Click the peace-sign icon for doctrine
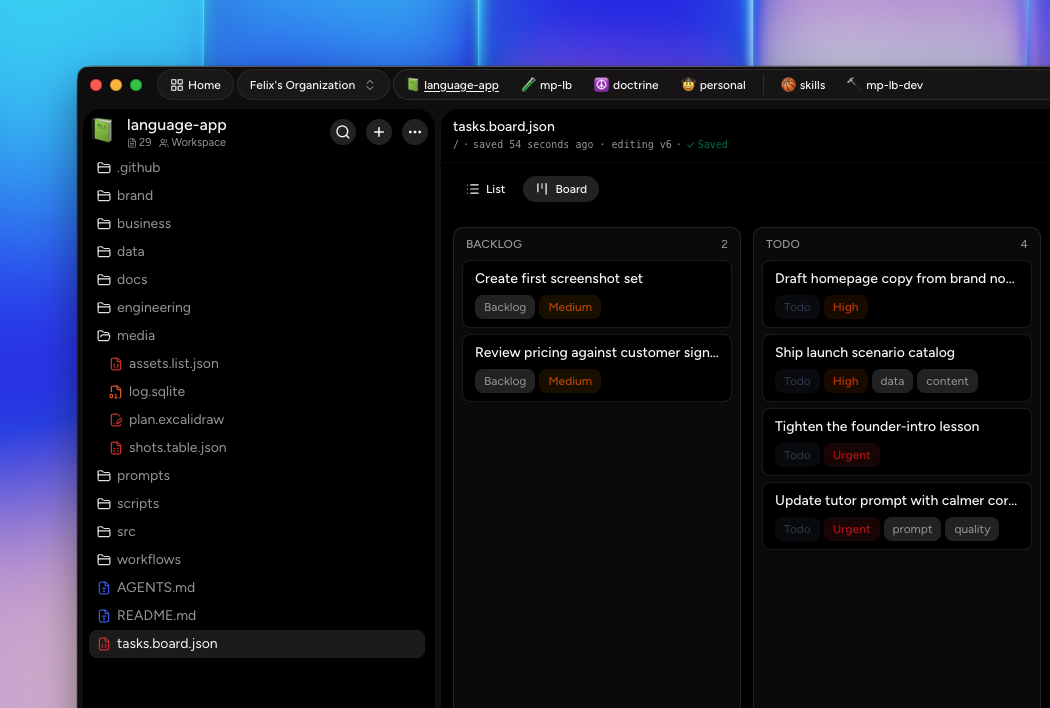The width and height of the screenshot is (1050, 708). 601,84
